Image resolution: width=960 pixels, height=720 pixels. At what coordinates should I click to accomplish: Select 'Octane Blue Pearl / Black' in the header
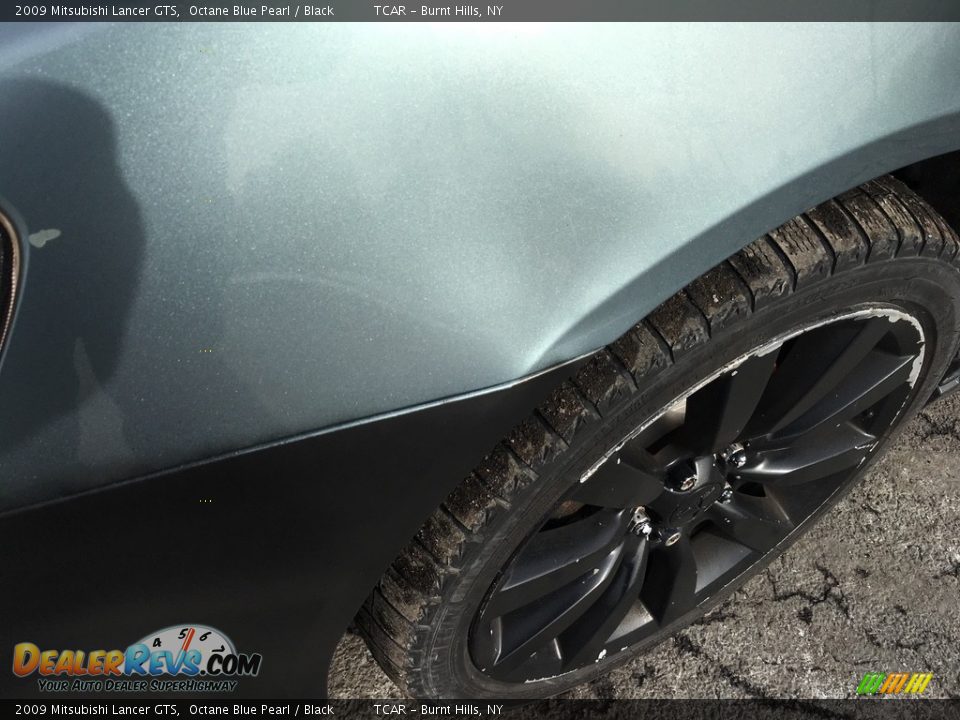coord(260,11)
